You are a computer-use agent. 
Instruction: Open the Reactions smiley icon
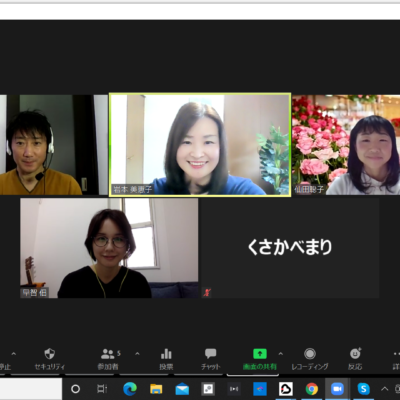[x=355, y=353]
